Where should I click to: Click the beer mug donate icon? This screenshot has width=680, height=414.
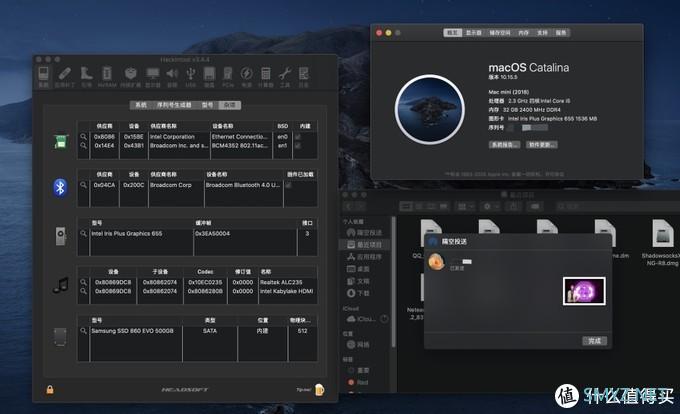pyautogui.click(x=320, y=389)
